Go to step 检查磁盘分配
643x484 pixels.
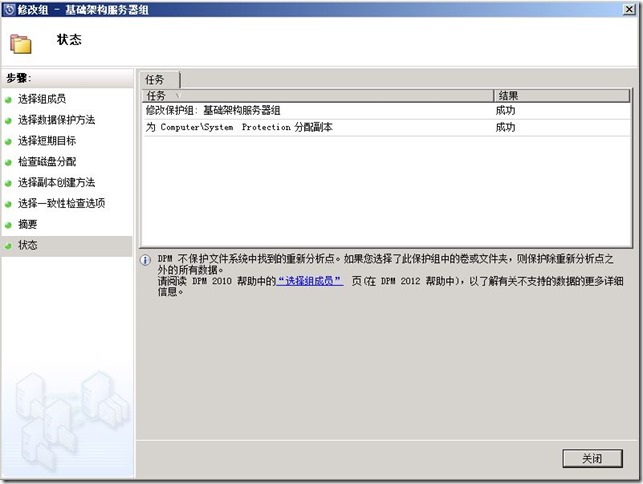47,162
